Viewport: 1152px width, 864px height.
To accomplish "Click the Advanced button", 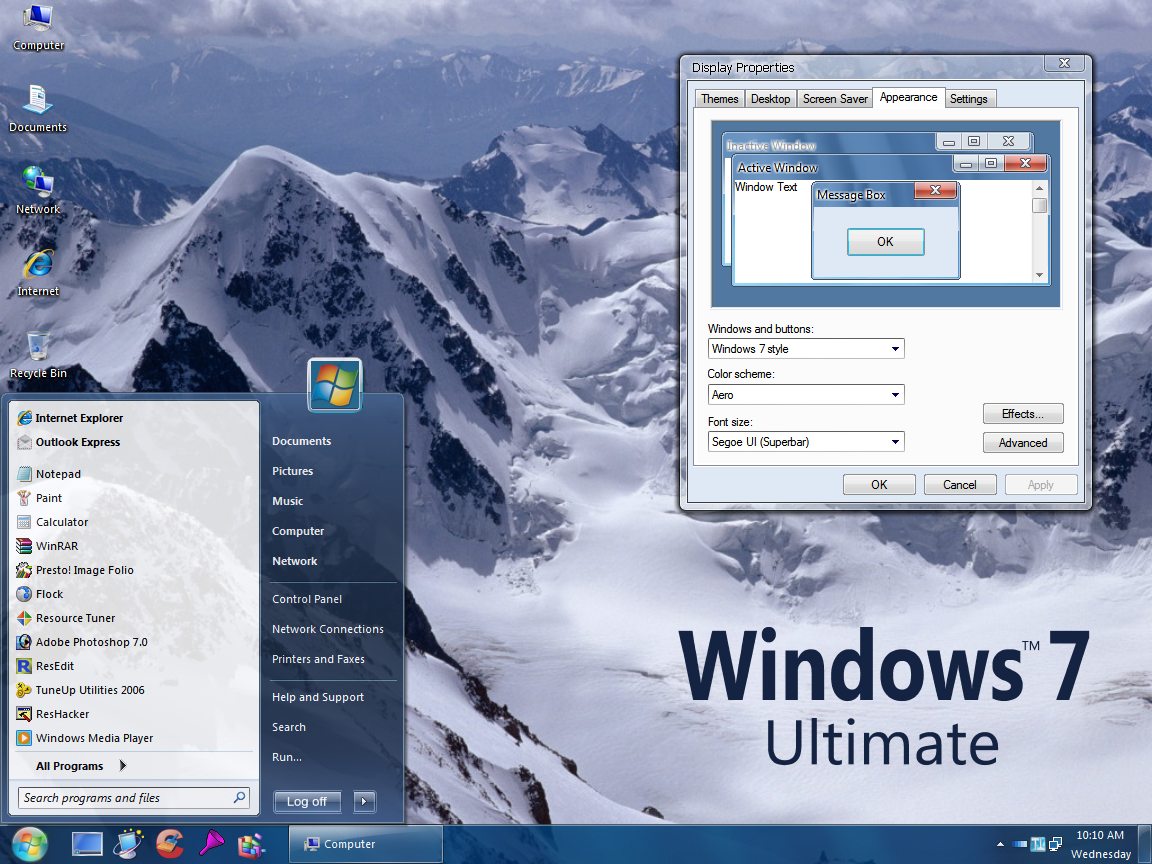I will (1023, 442).
